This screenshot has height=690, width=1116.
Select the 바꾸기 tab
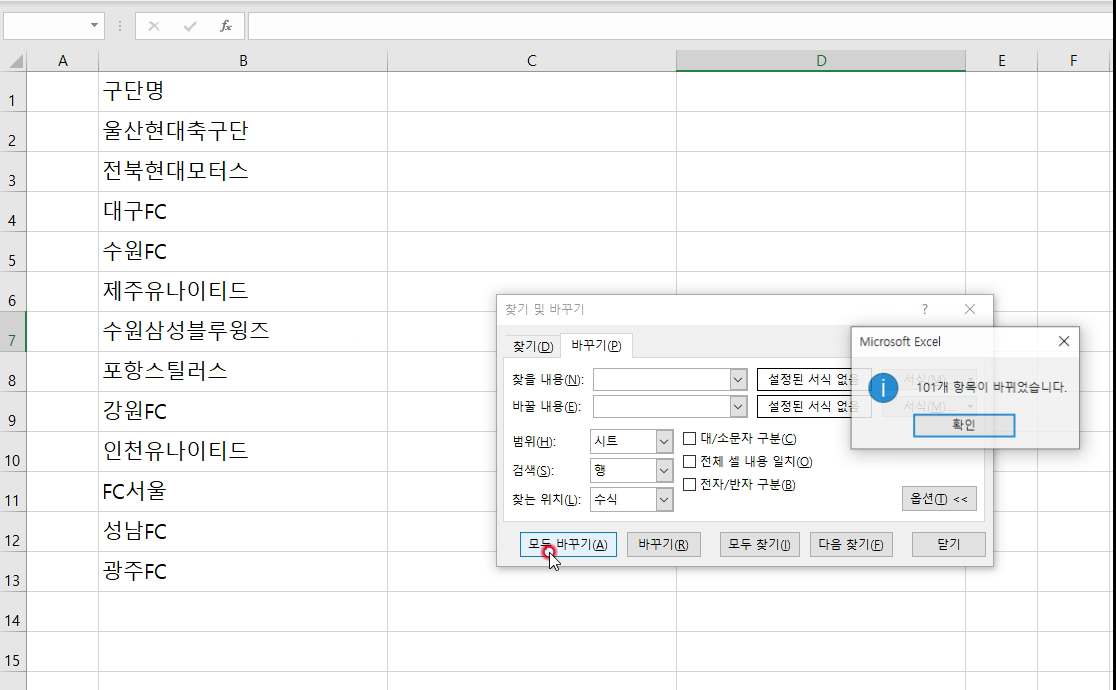596,345
